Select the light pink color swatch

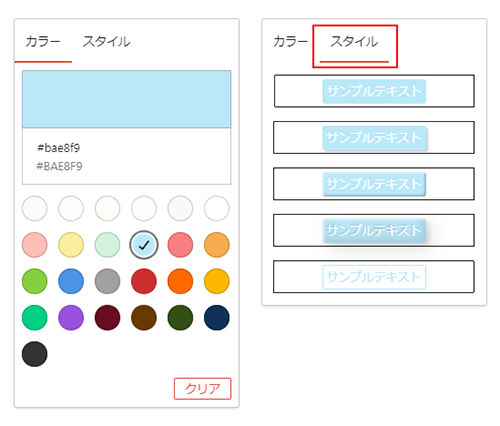35,245
